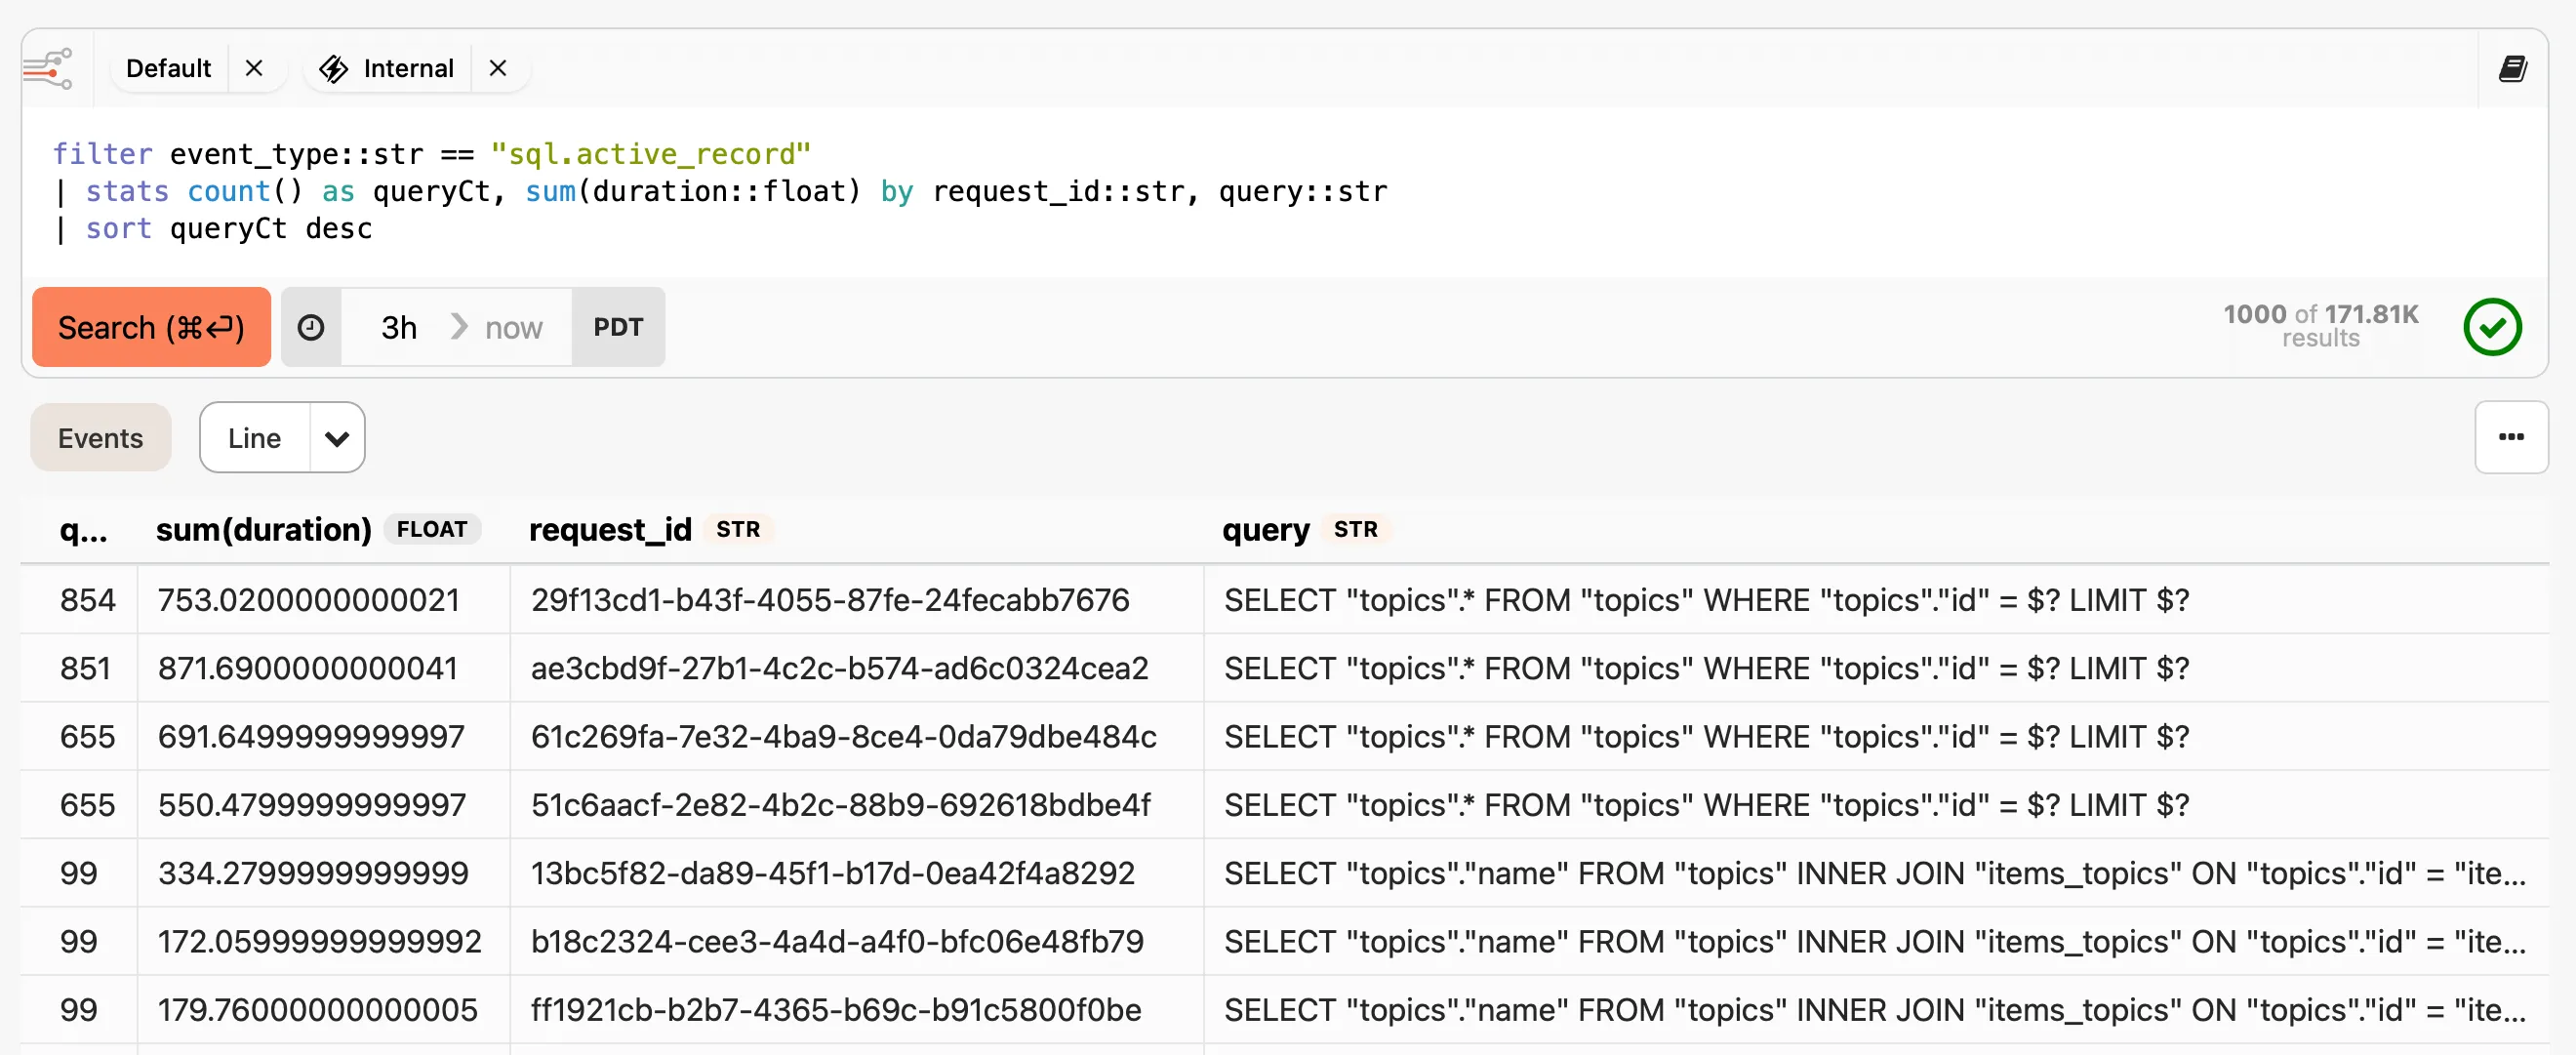Switch to the Default tab
The width and height of the screenshot is (2576, 1055).
pyautogui.click(x=168, y=68)
